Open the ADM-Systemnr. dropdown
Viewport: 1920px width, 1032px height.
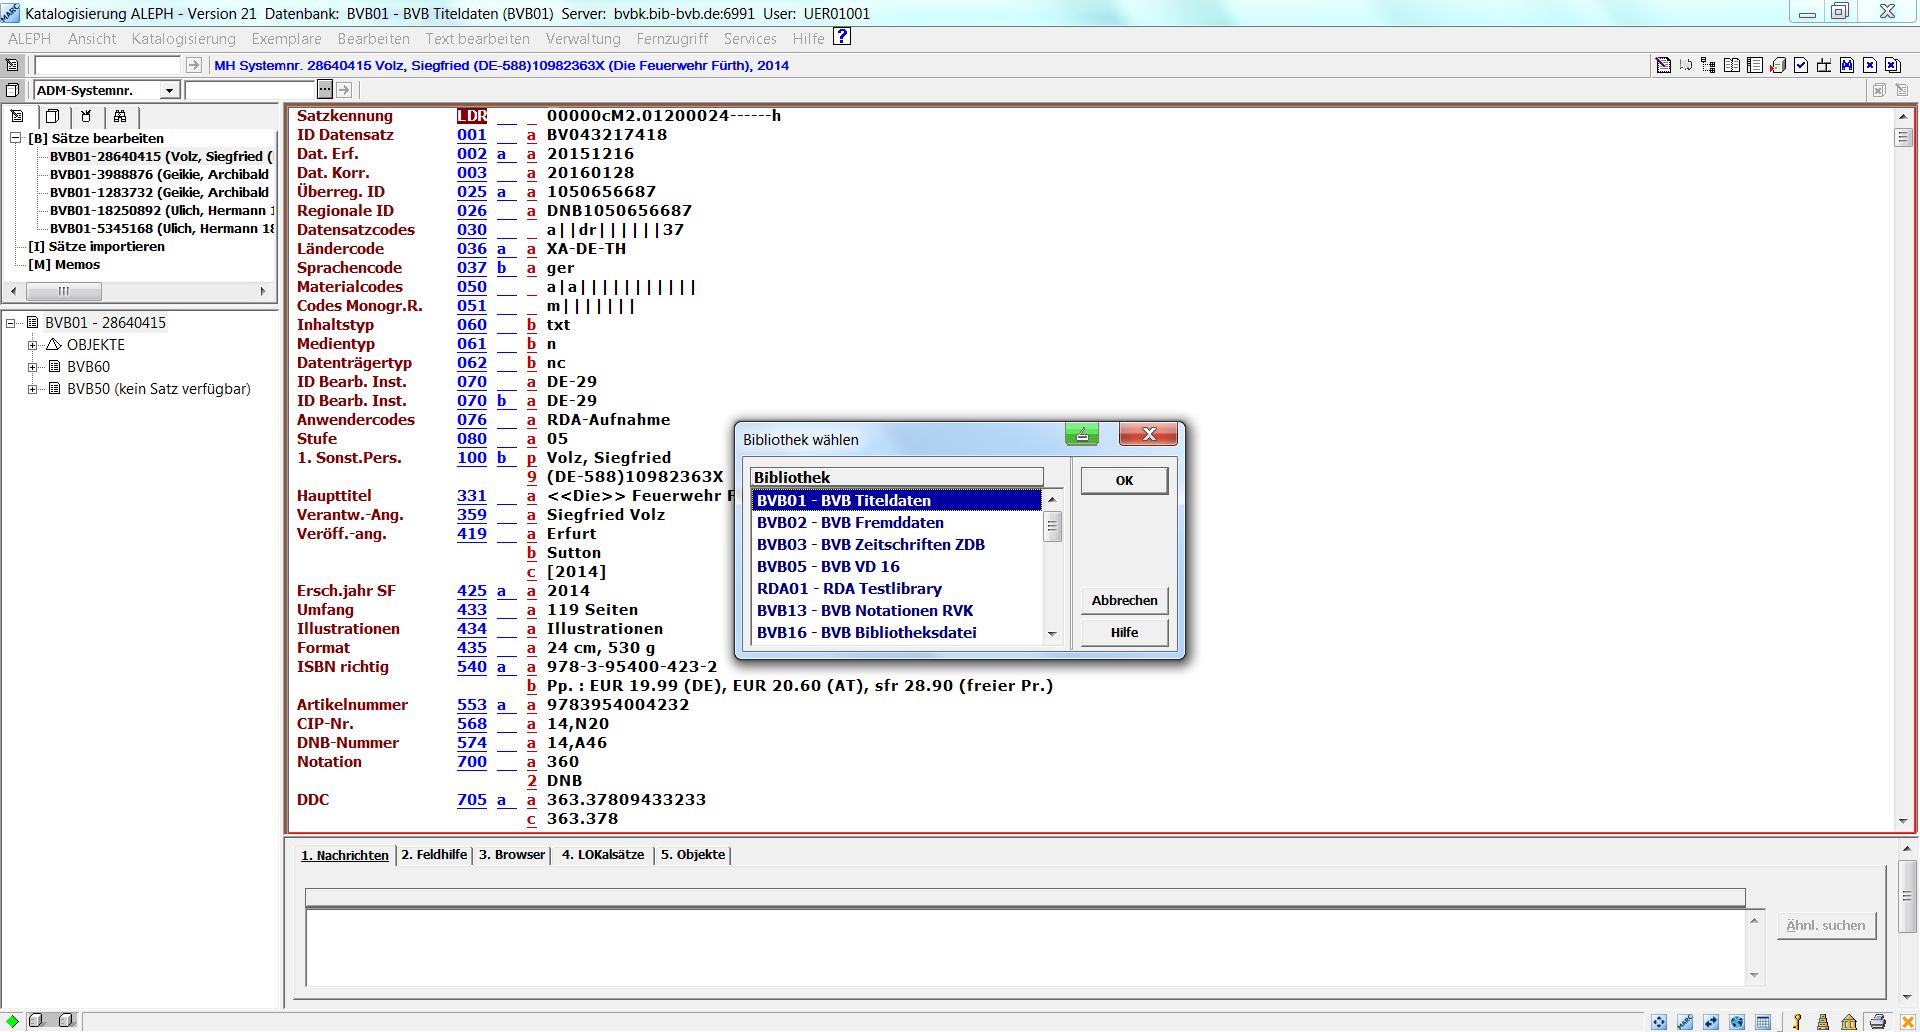[169, 90]
